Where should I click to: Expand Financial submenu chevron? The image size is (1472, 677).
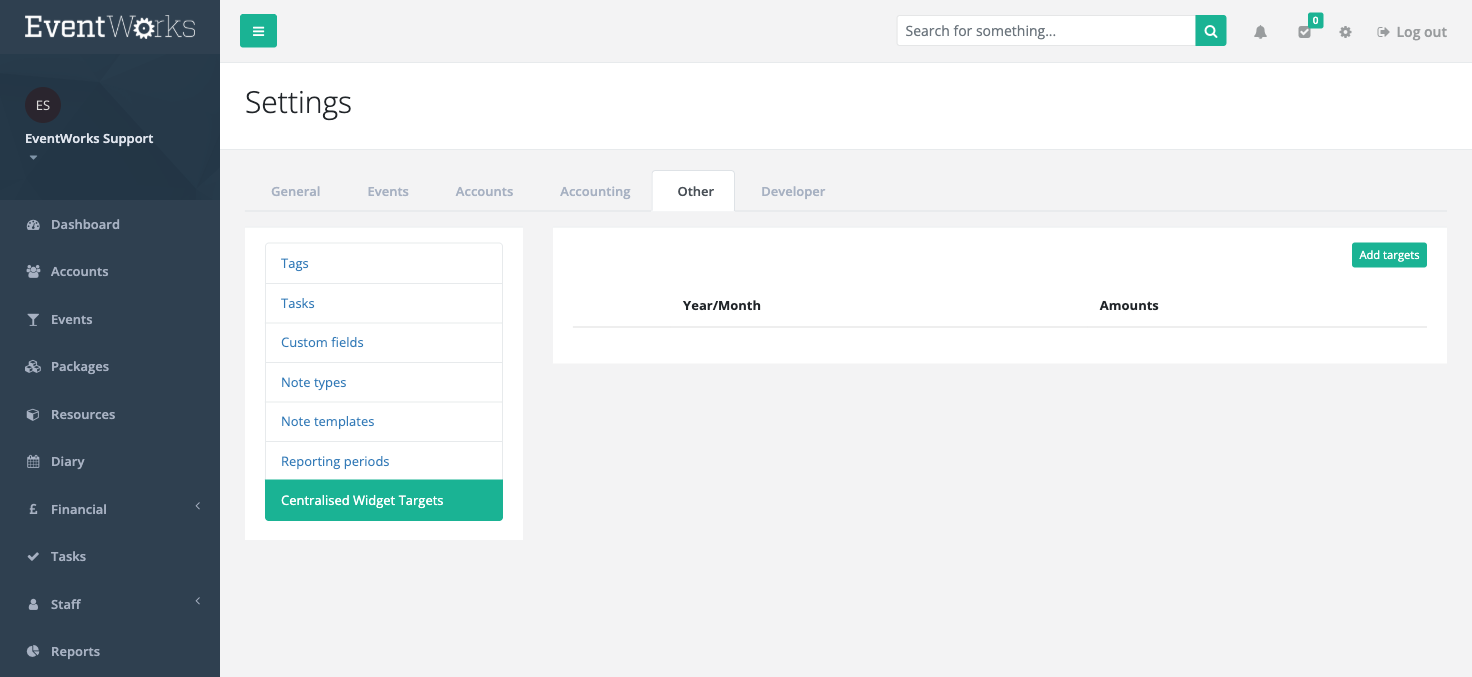198,506
